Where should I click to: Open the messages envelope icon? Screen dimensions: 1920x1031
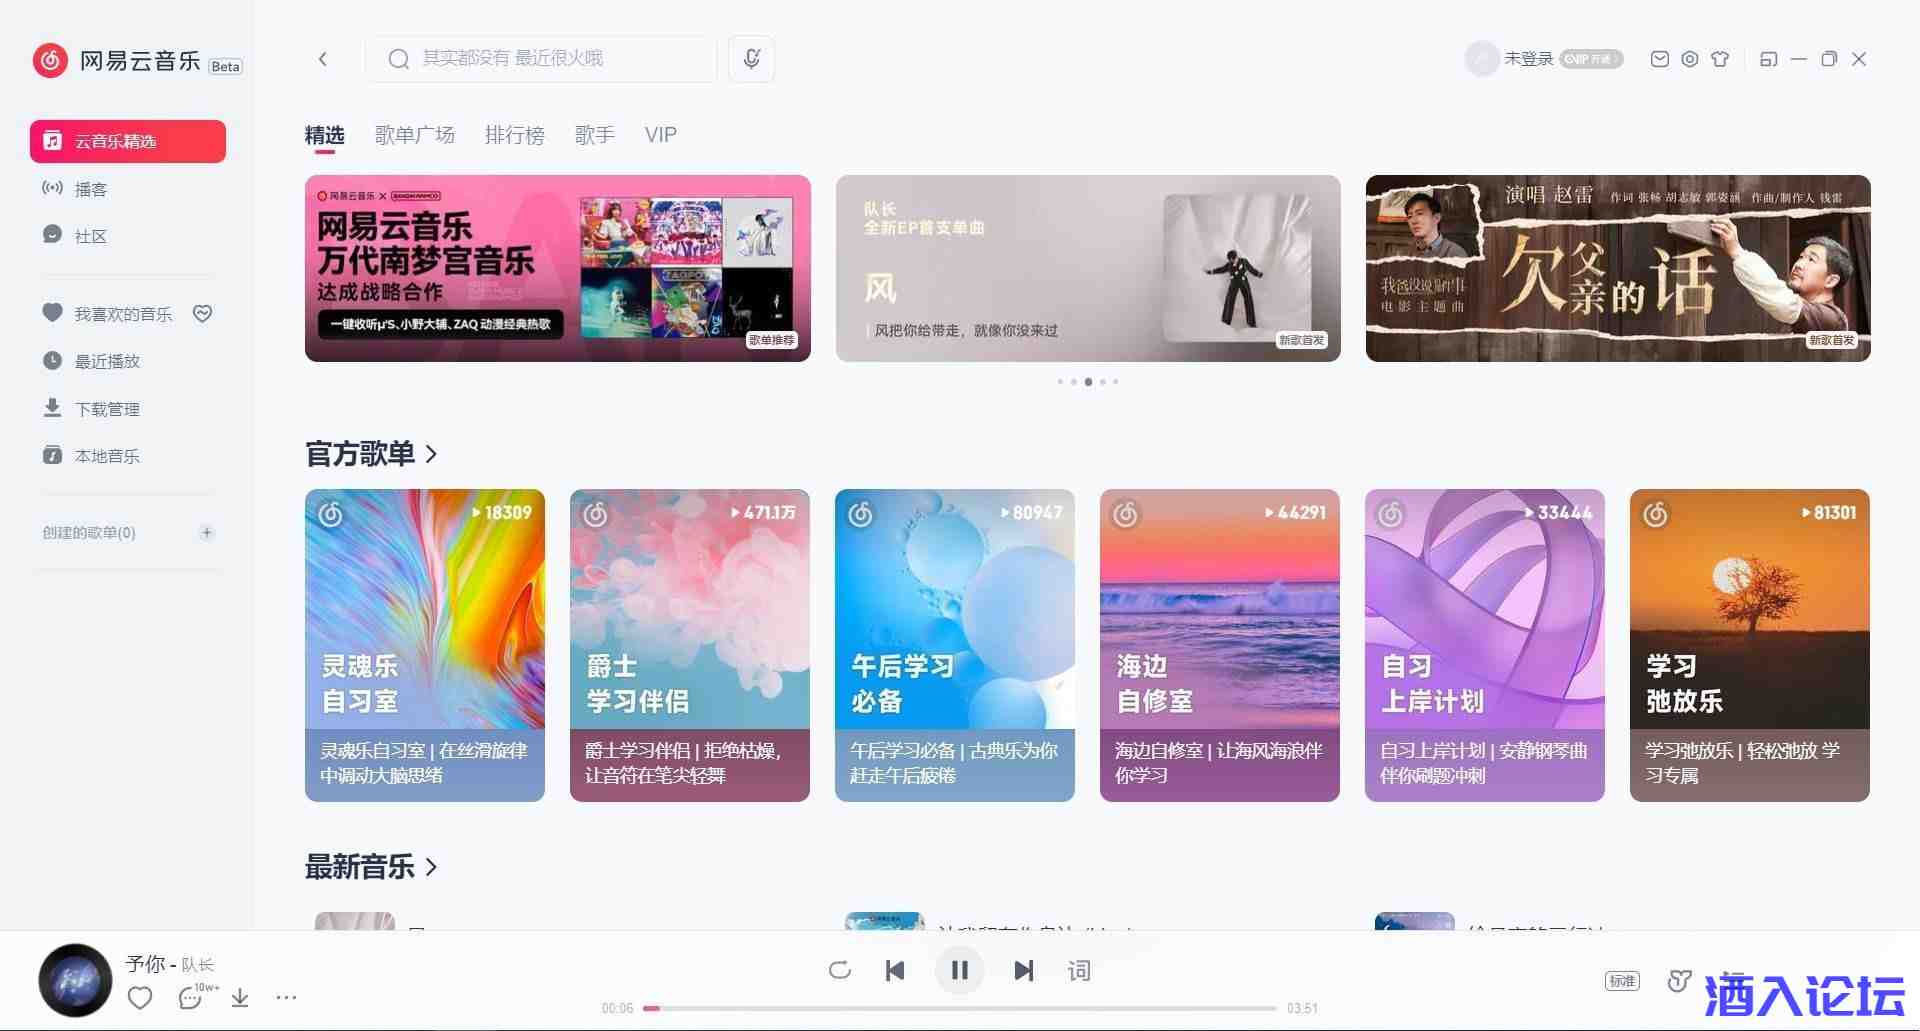pyautogui.click(x=1660, y=59)
